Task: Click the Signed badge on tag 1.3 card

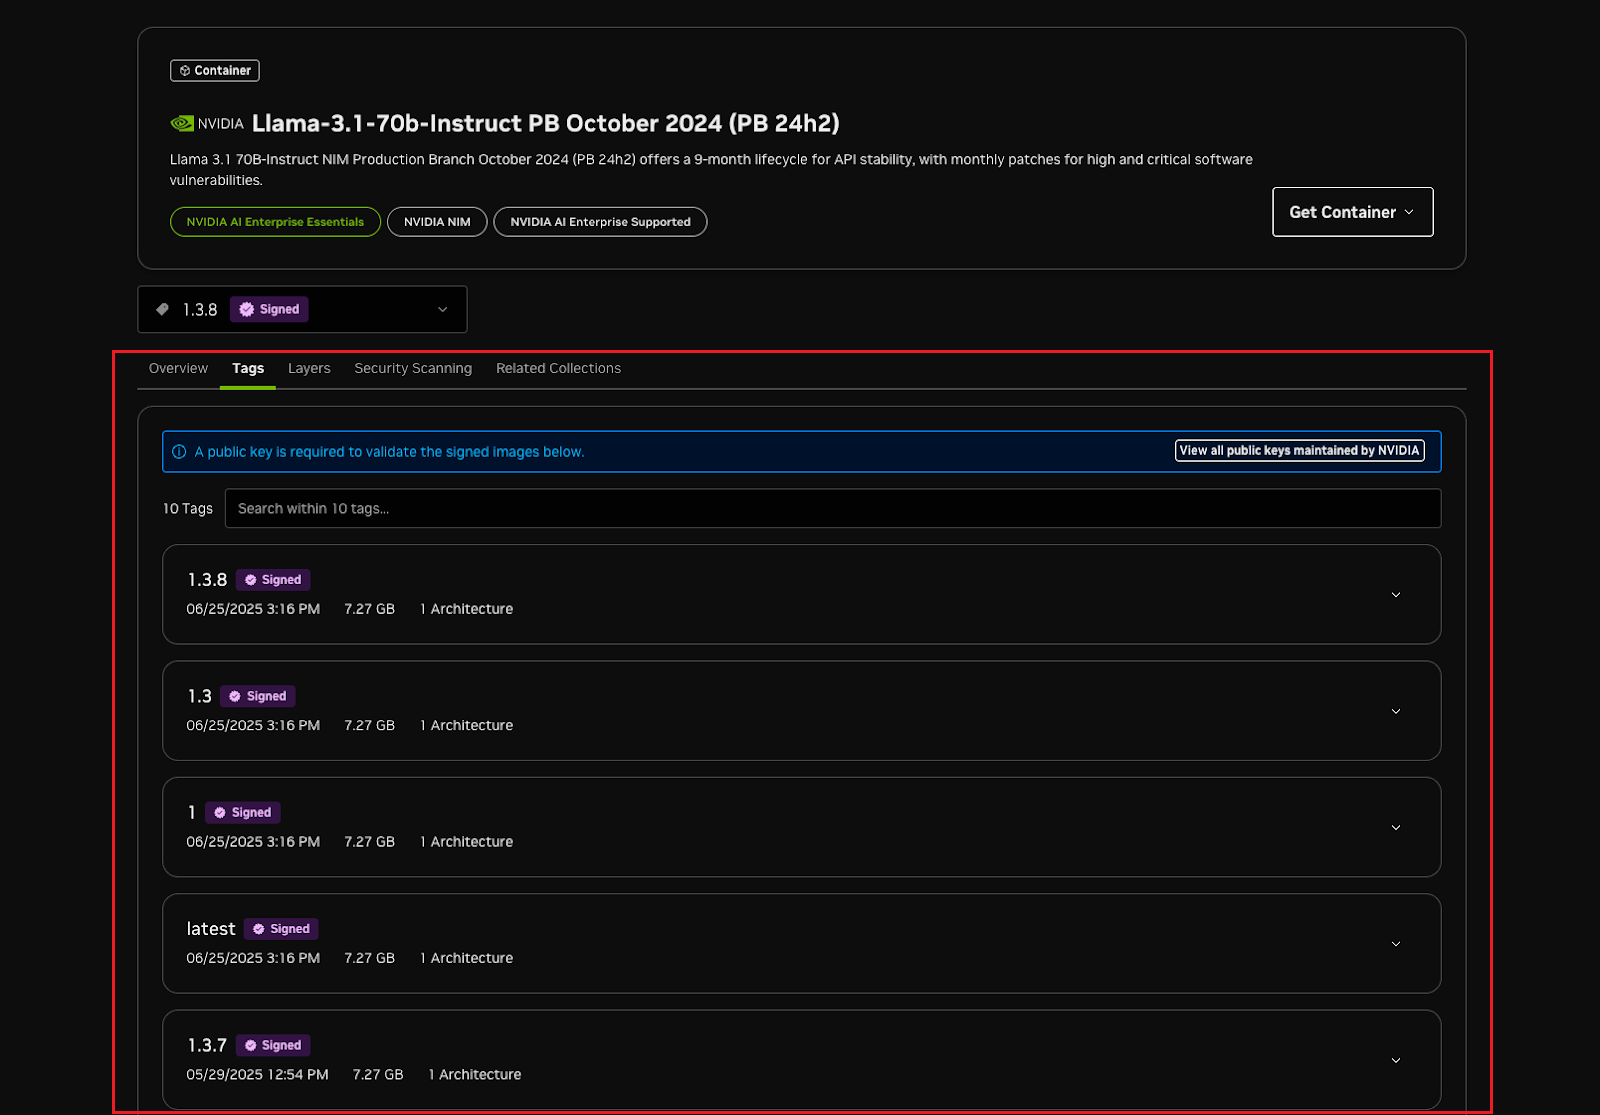Action: (x=258, y=696)
